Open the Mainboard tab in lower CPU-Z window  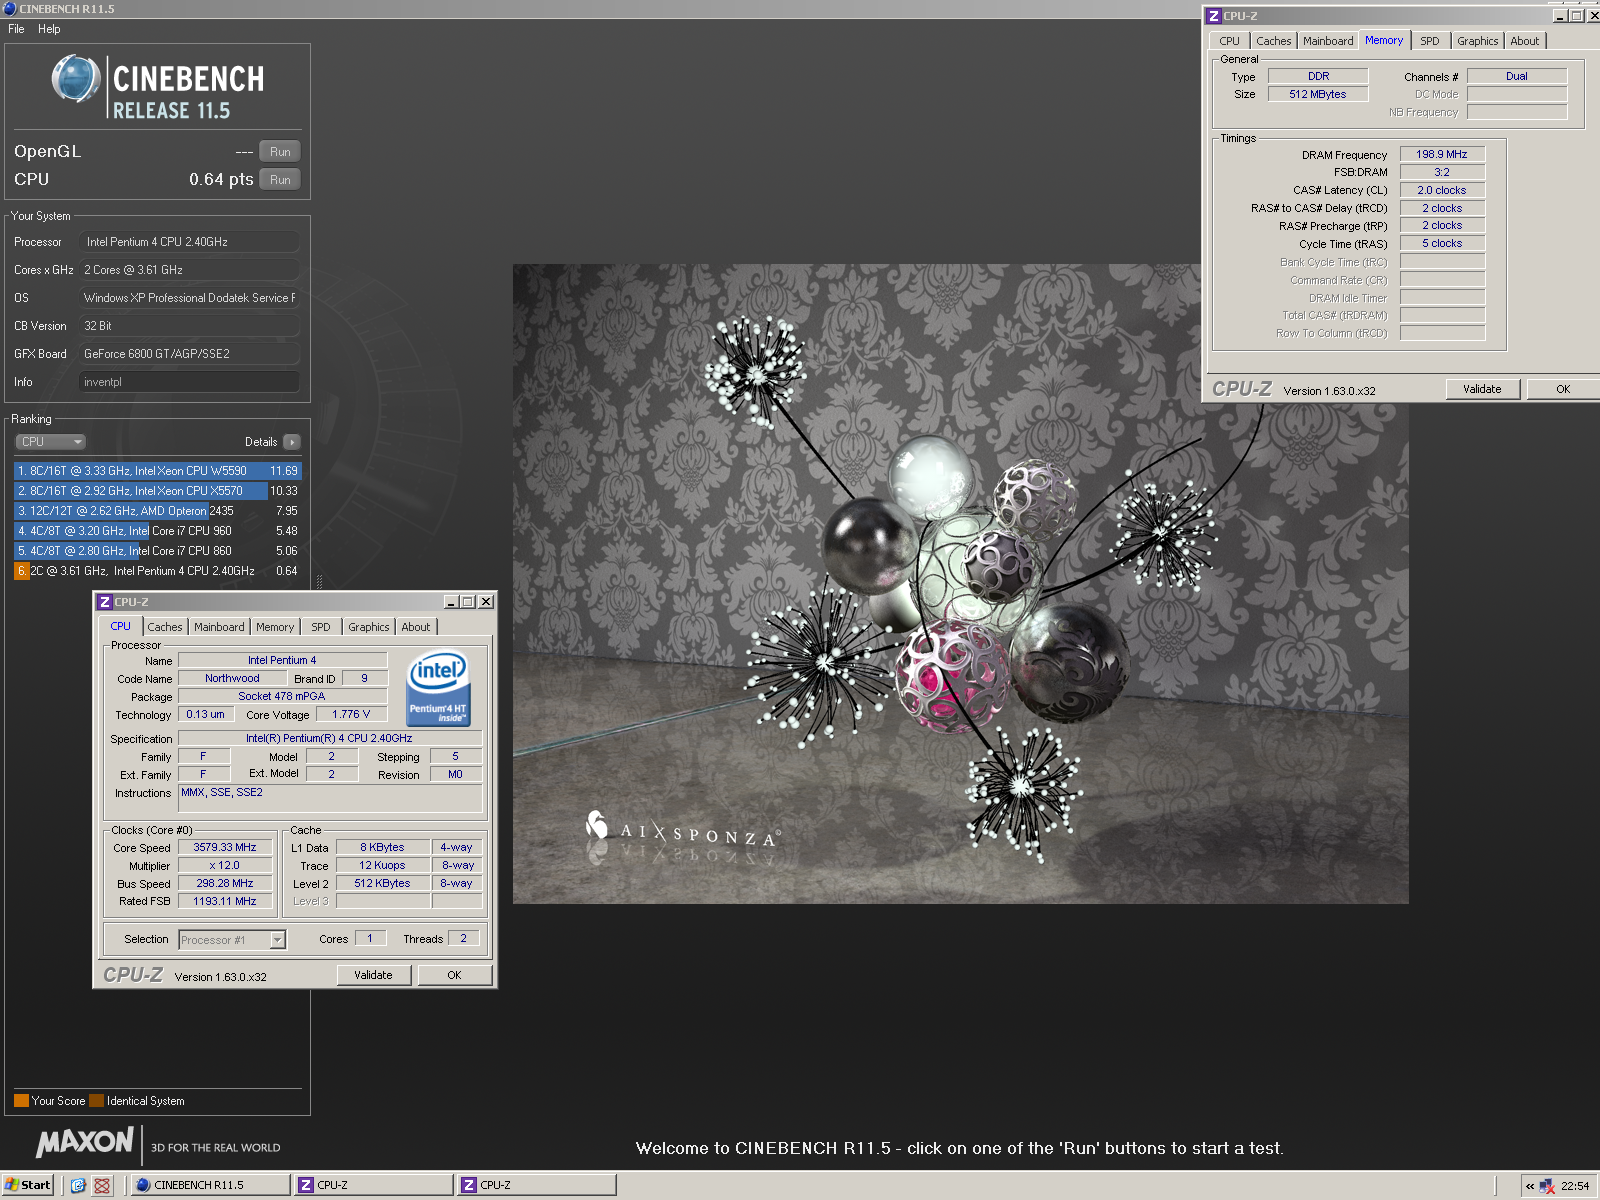(219, 627)
